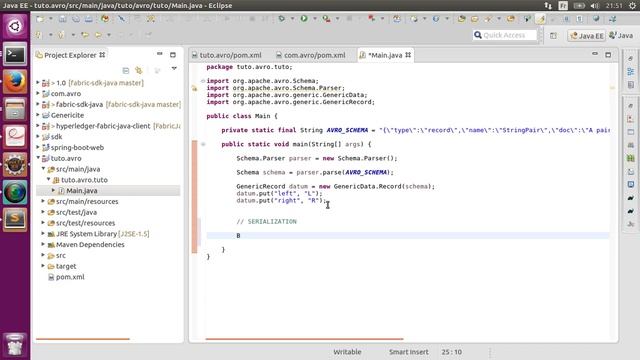Viewport: 640px width, 360px height.
Task: Select Main.java in the project tree
Action: point(82,191)
